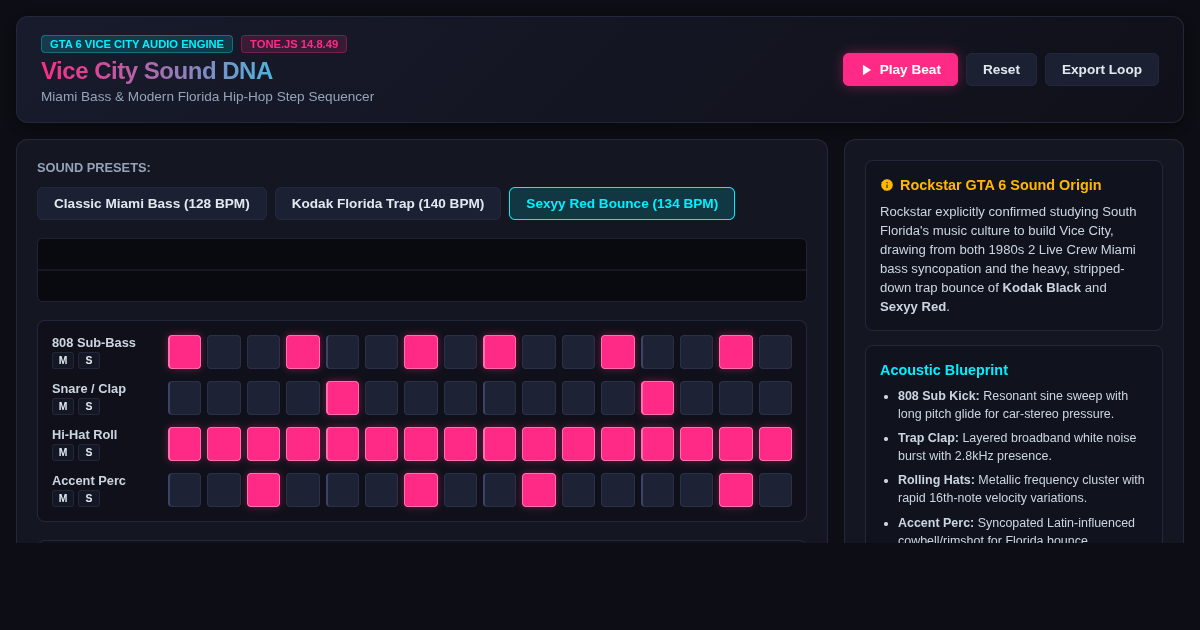Click the Trap Clap bullet in Acoustic Blueprint
The height and width of the screenshot is (630, 1200).
click(x=1022, y=447)
